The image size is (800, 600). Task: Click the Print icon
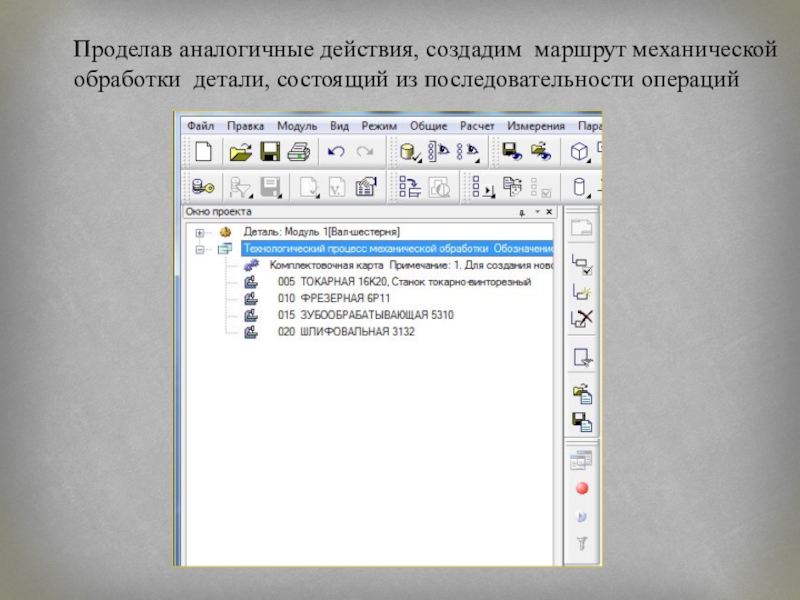[298, 152]
